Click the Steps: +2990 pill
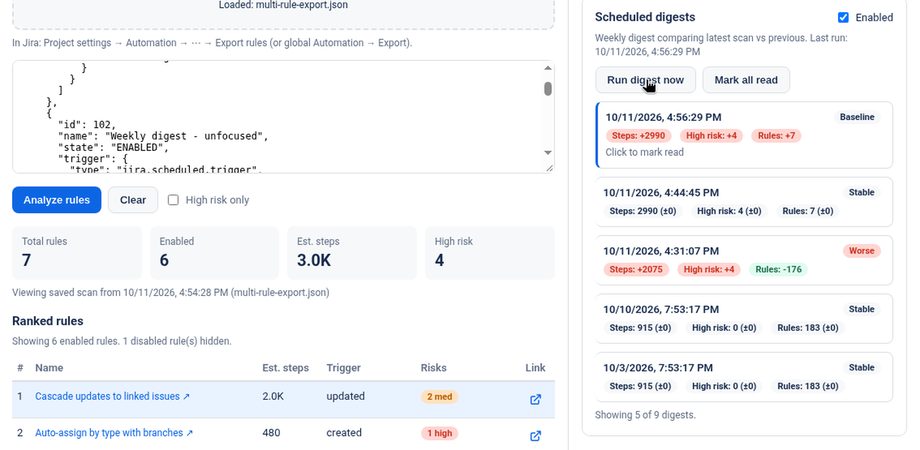Viewport: 920px width, 450px height. point(638,136)
